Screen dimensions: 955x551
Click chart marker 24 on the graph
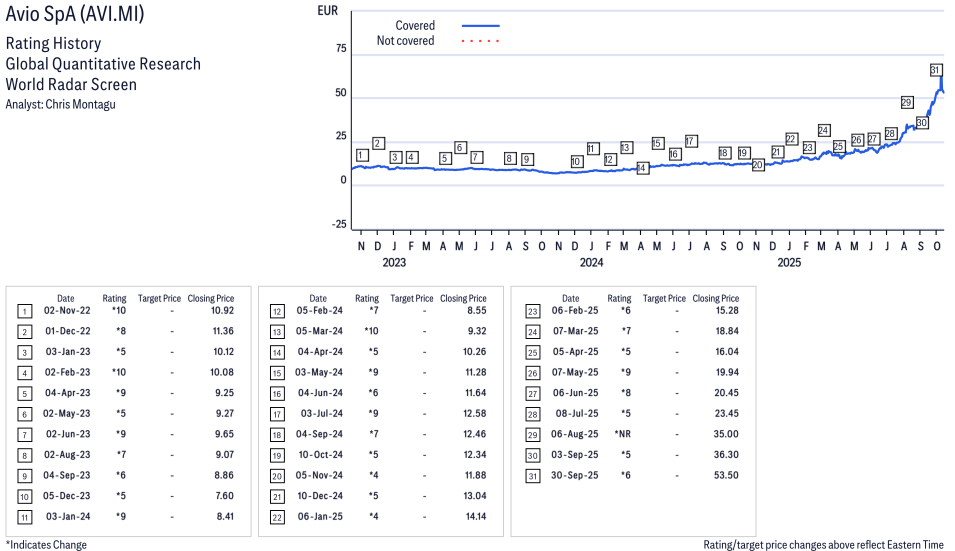[824, 130]
